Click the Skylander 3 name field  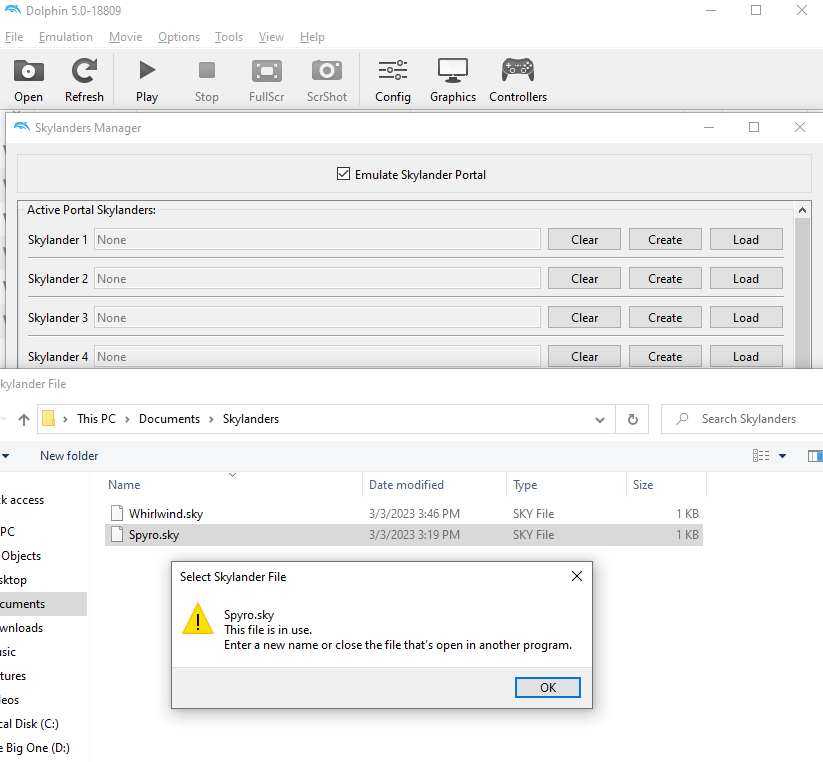tap(317, 318)
